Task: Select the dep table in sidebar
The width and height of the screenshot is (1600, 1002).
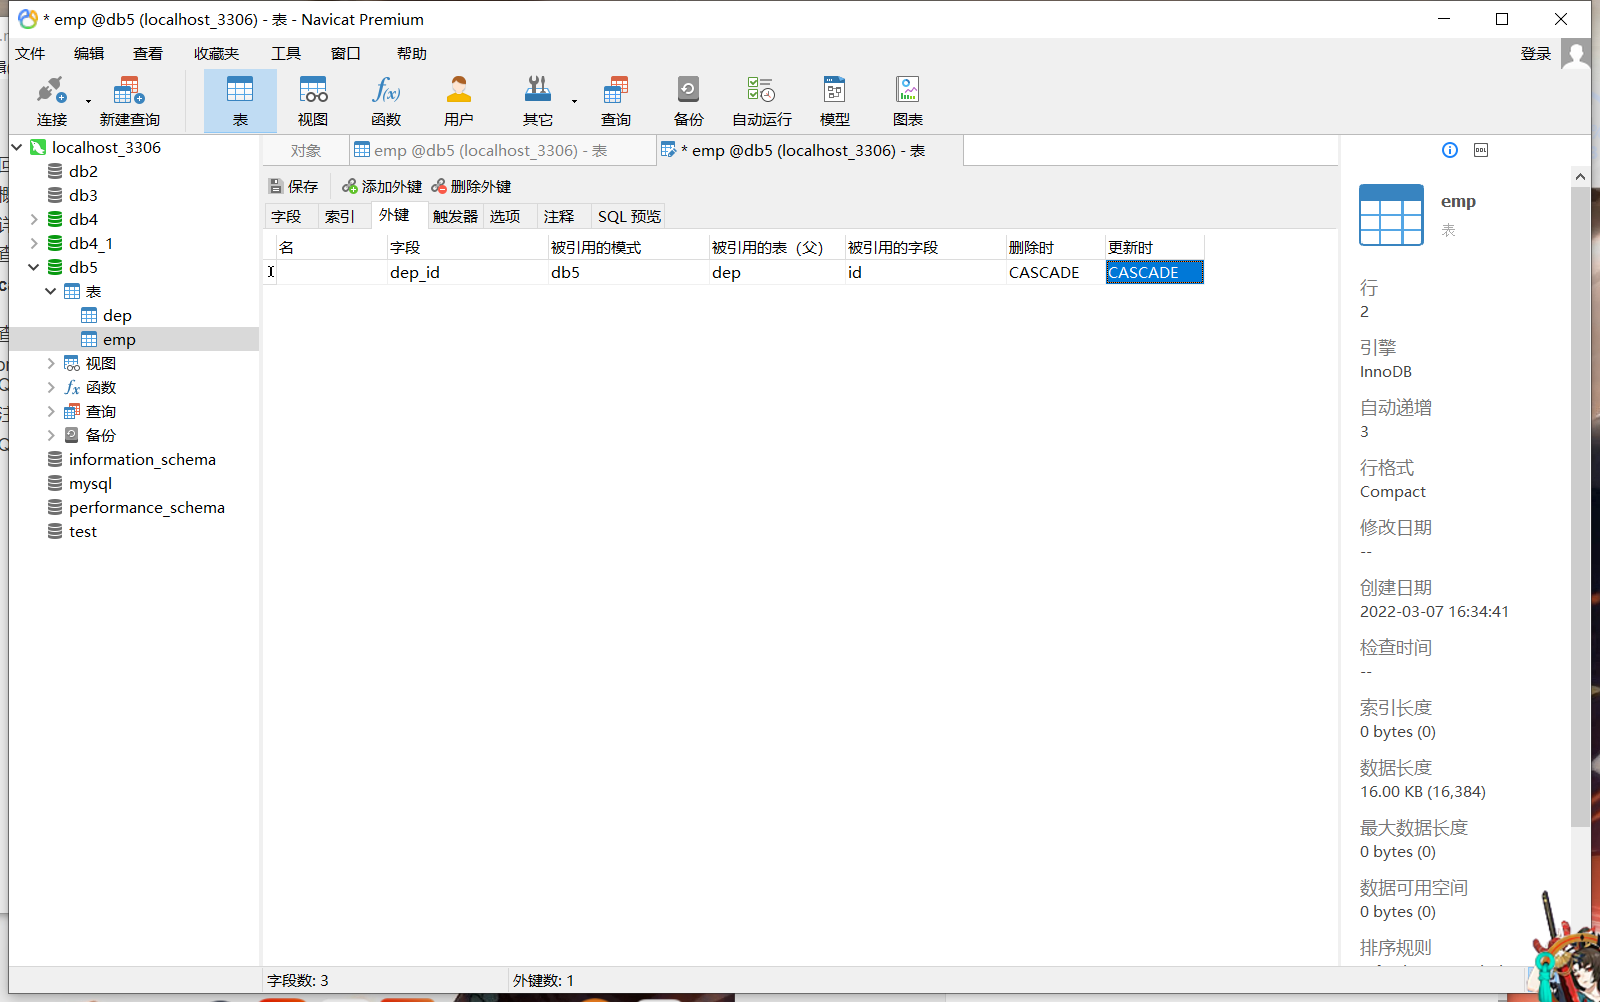Action: tap(117, 315)
